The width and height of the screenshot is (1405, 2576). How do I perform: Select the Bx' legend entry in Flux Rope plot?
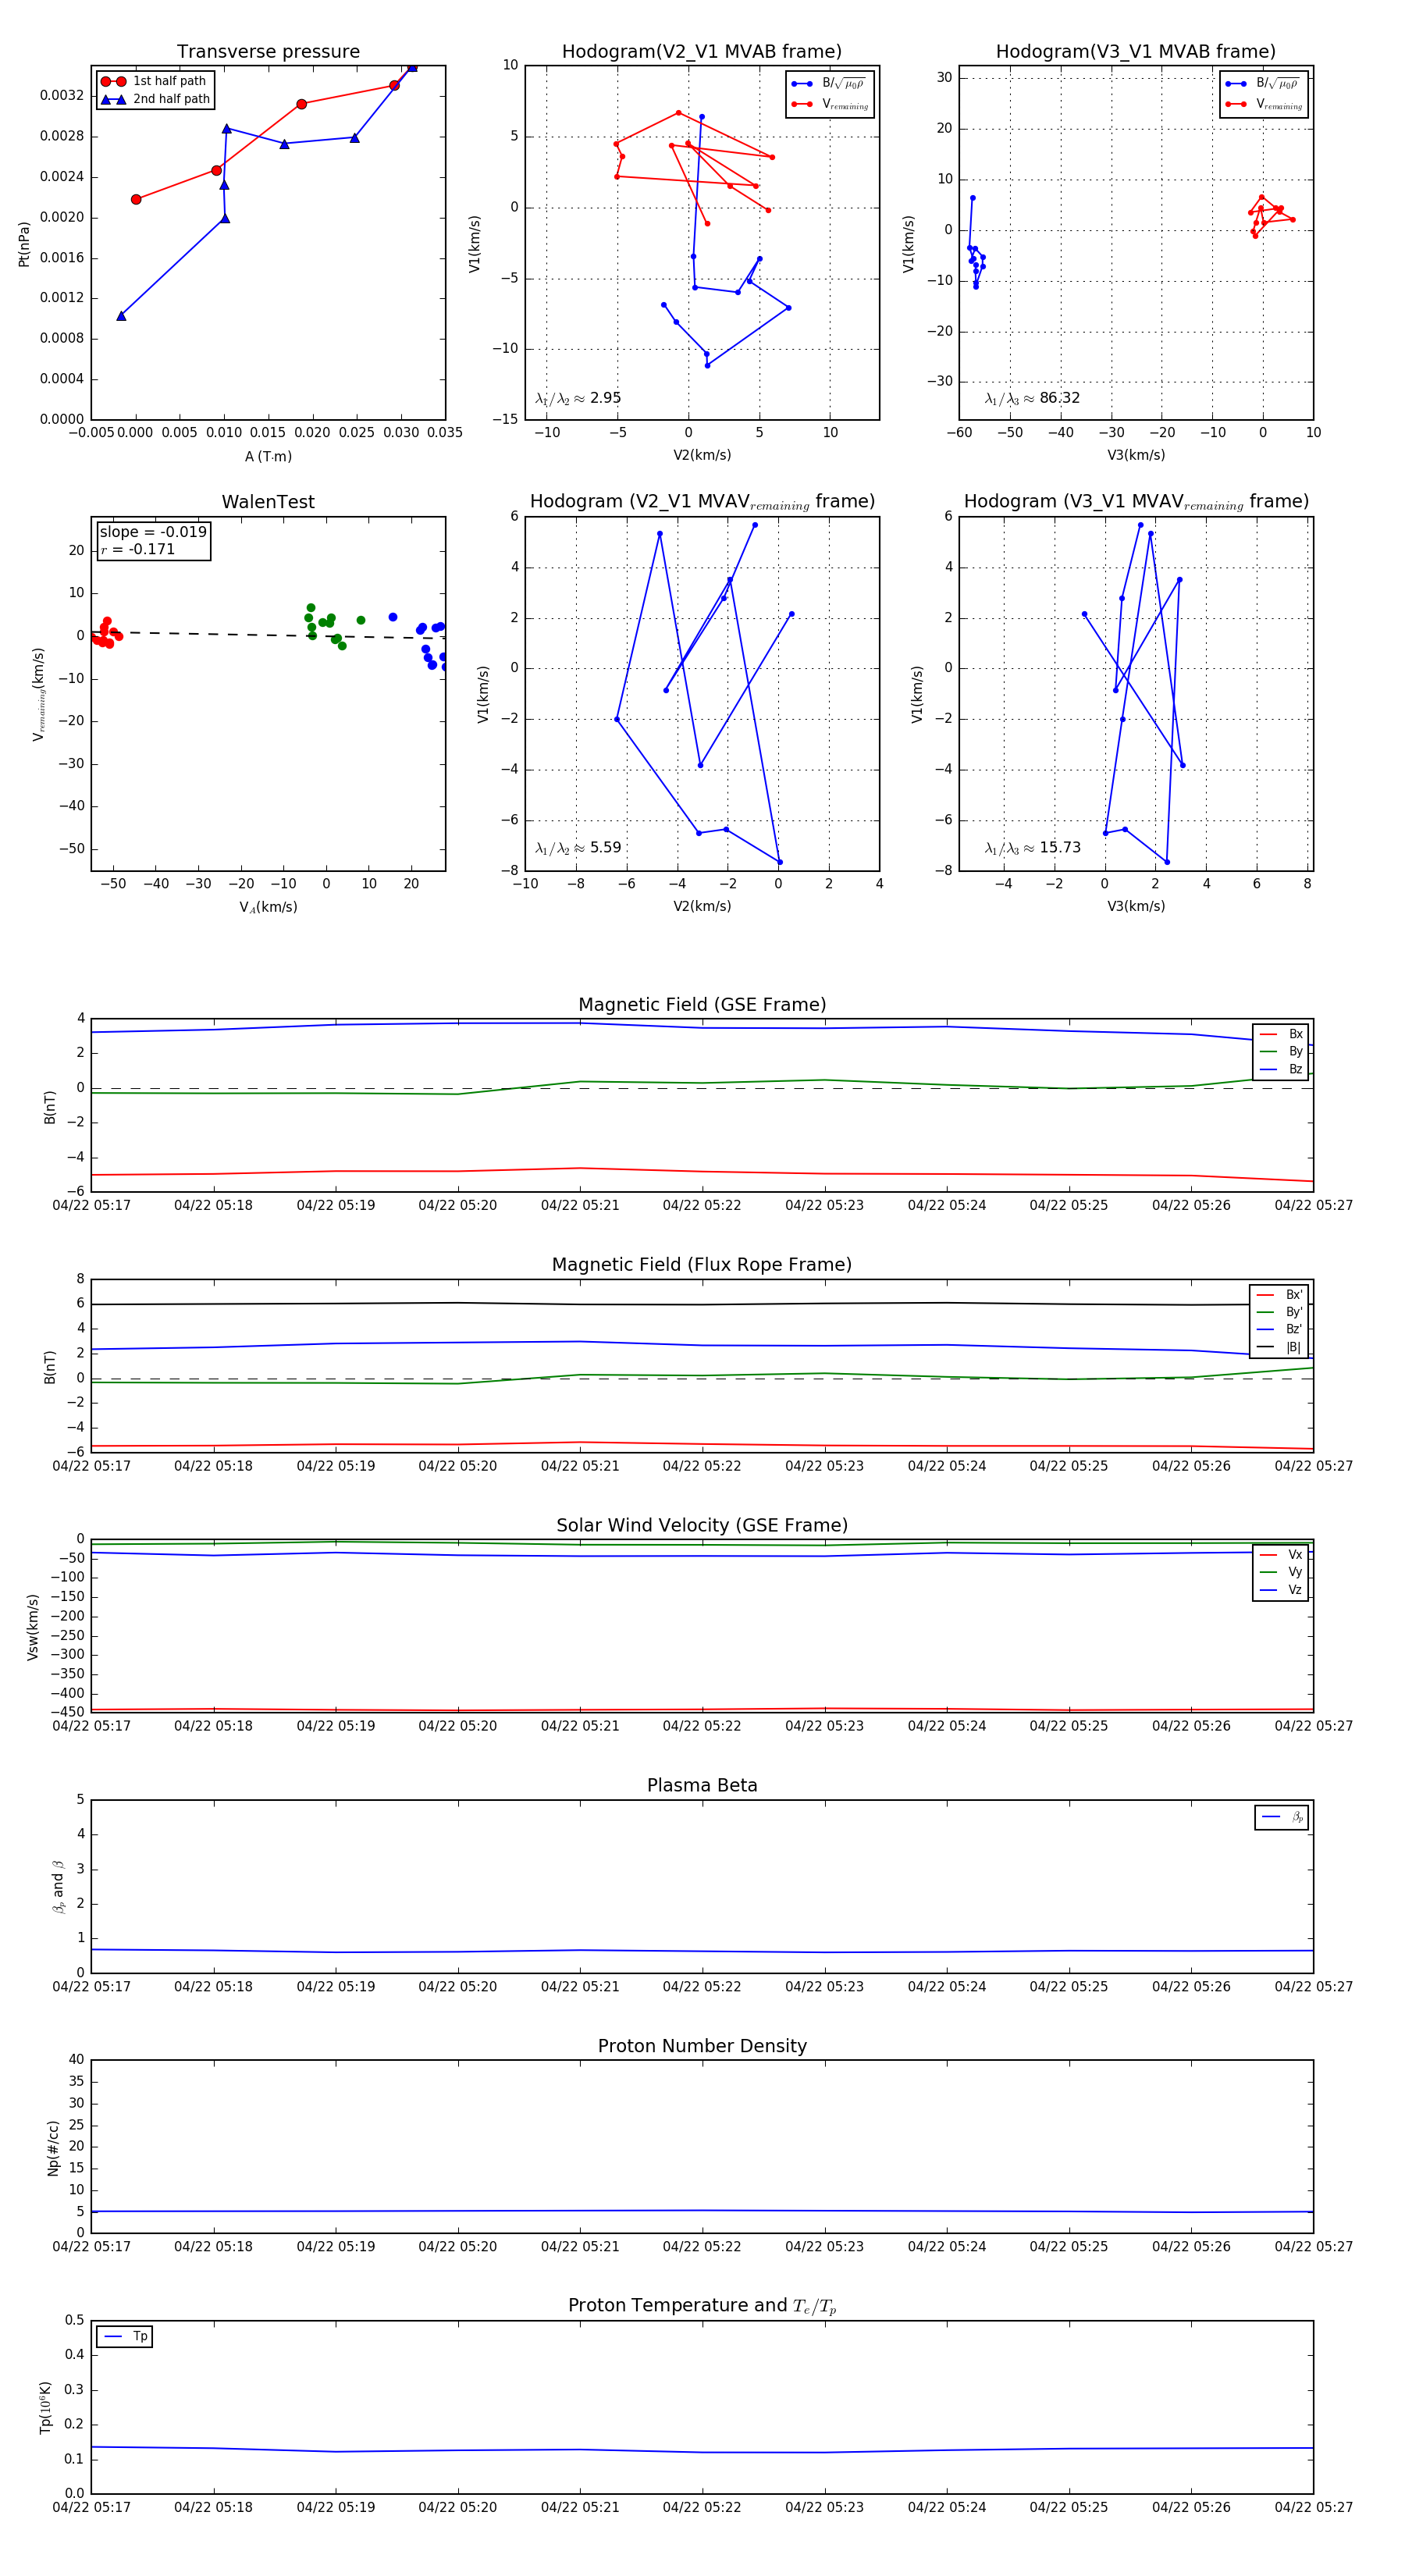point(1279,1295)
